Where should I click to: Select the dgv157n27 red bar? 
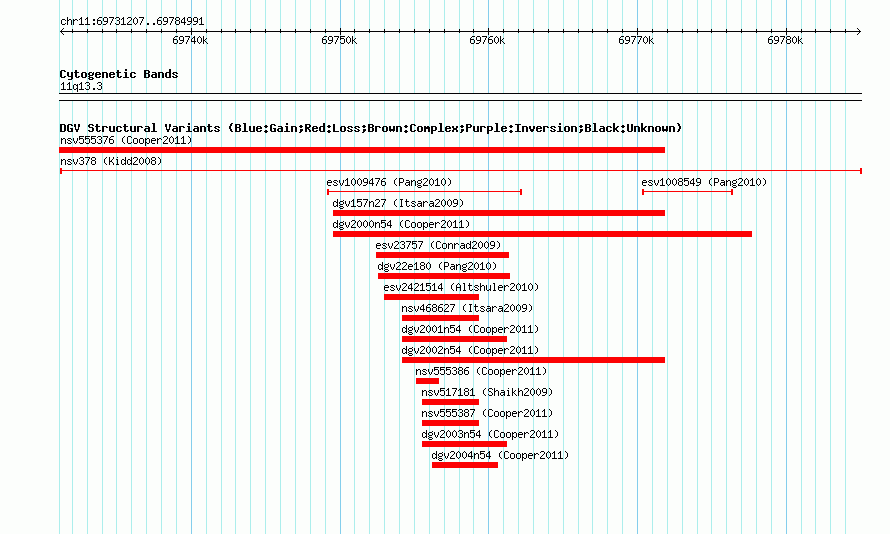coord(499,213)
